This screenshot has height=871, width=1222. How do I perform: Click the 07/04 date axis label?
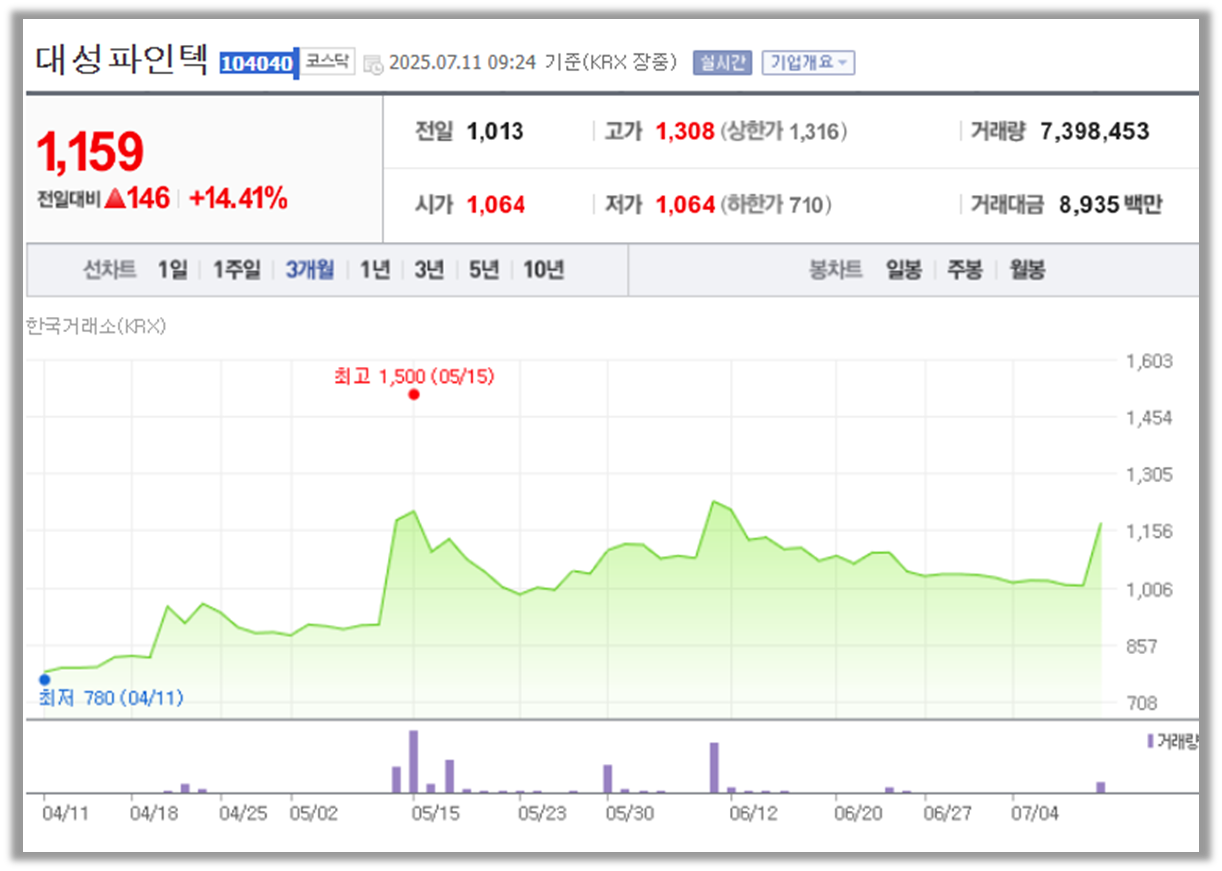[x=1033, y=813]
